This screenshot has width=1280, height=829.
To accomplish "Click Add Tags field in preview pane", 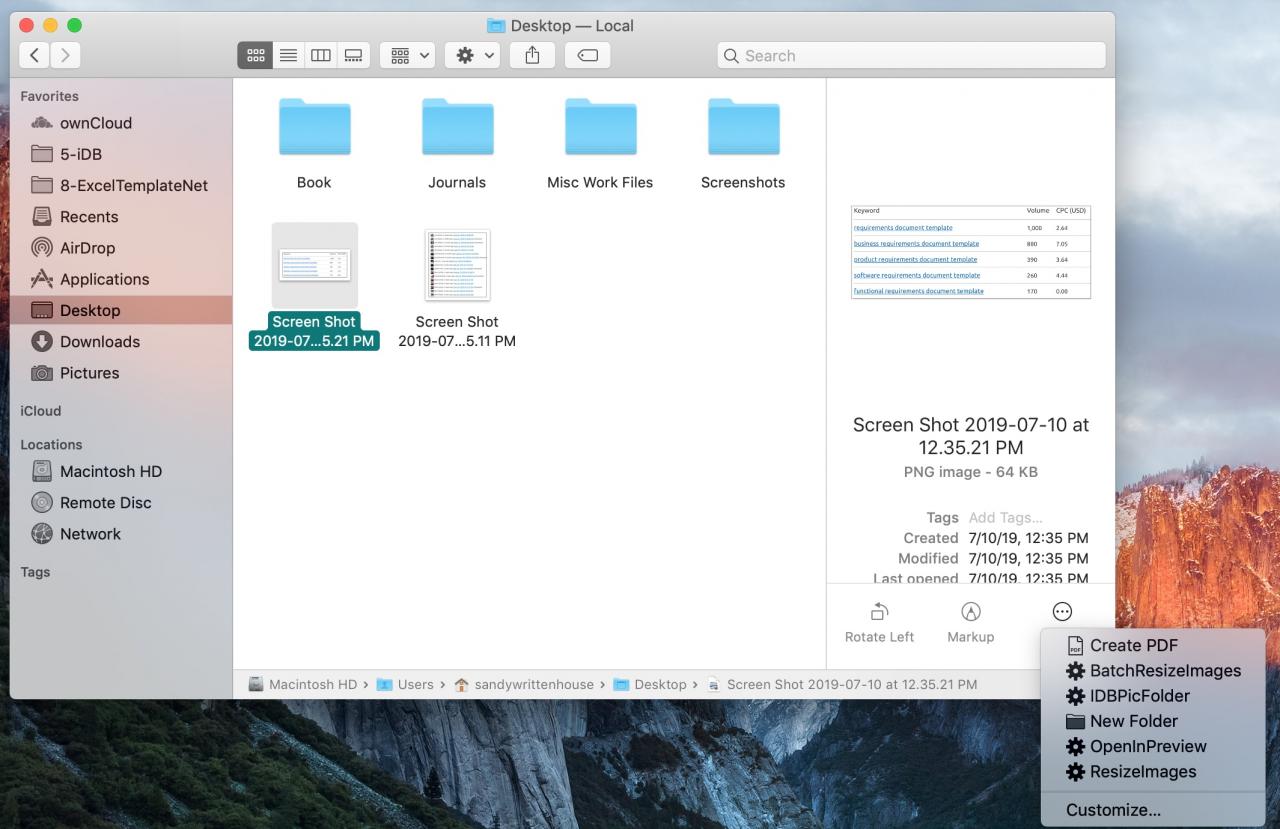I will point(1006,517).
